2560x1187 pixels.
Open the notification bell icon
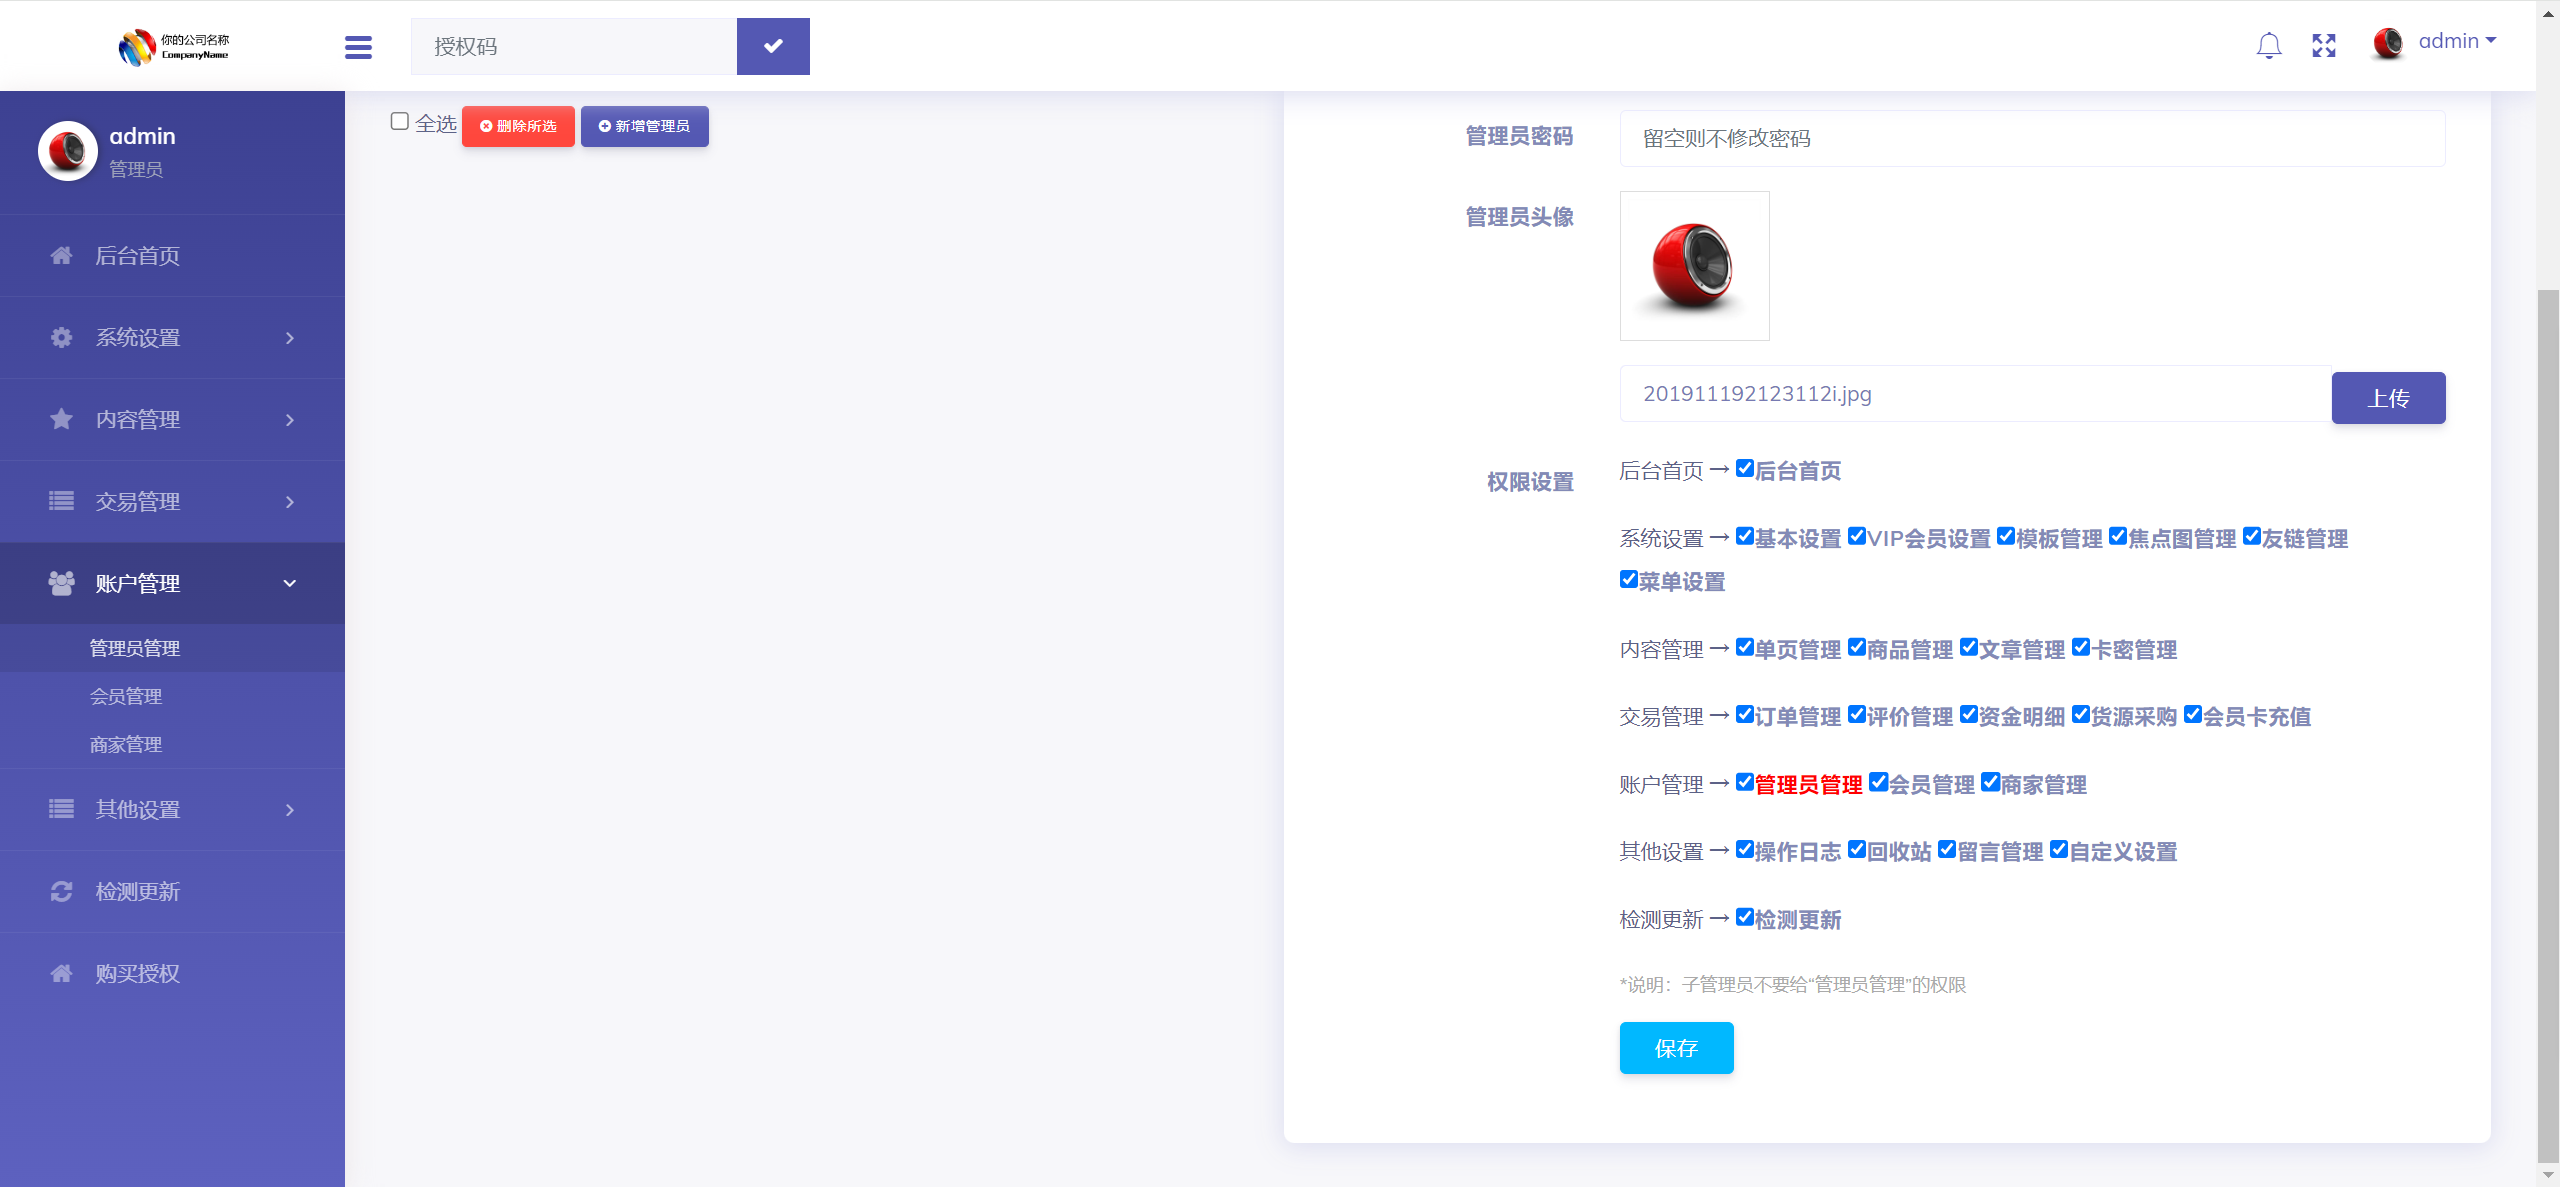click(2269, 46)
